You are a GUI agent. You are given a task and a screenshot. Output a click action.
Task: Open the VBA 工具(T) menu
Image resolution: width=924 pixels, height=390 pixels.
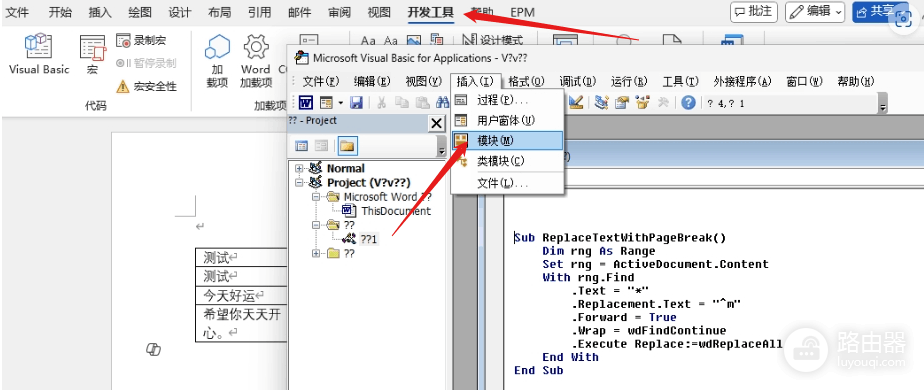[x=680, y=81]
